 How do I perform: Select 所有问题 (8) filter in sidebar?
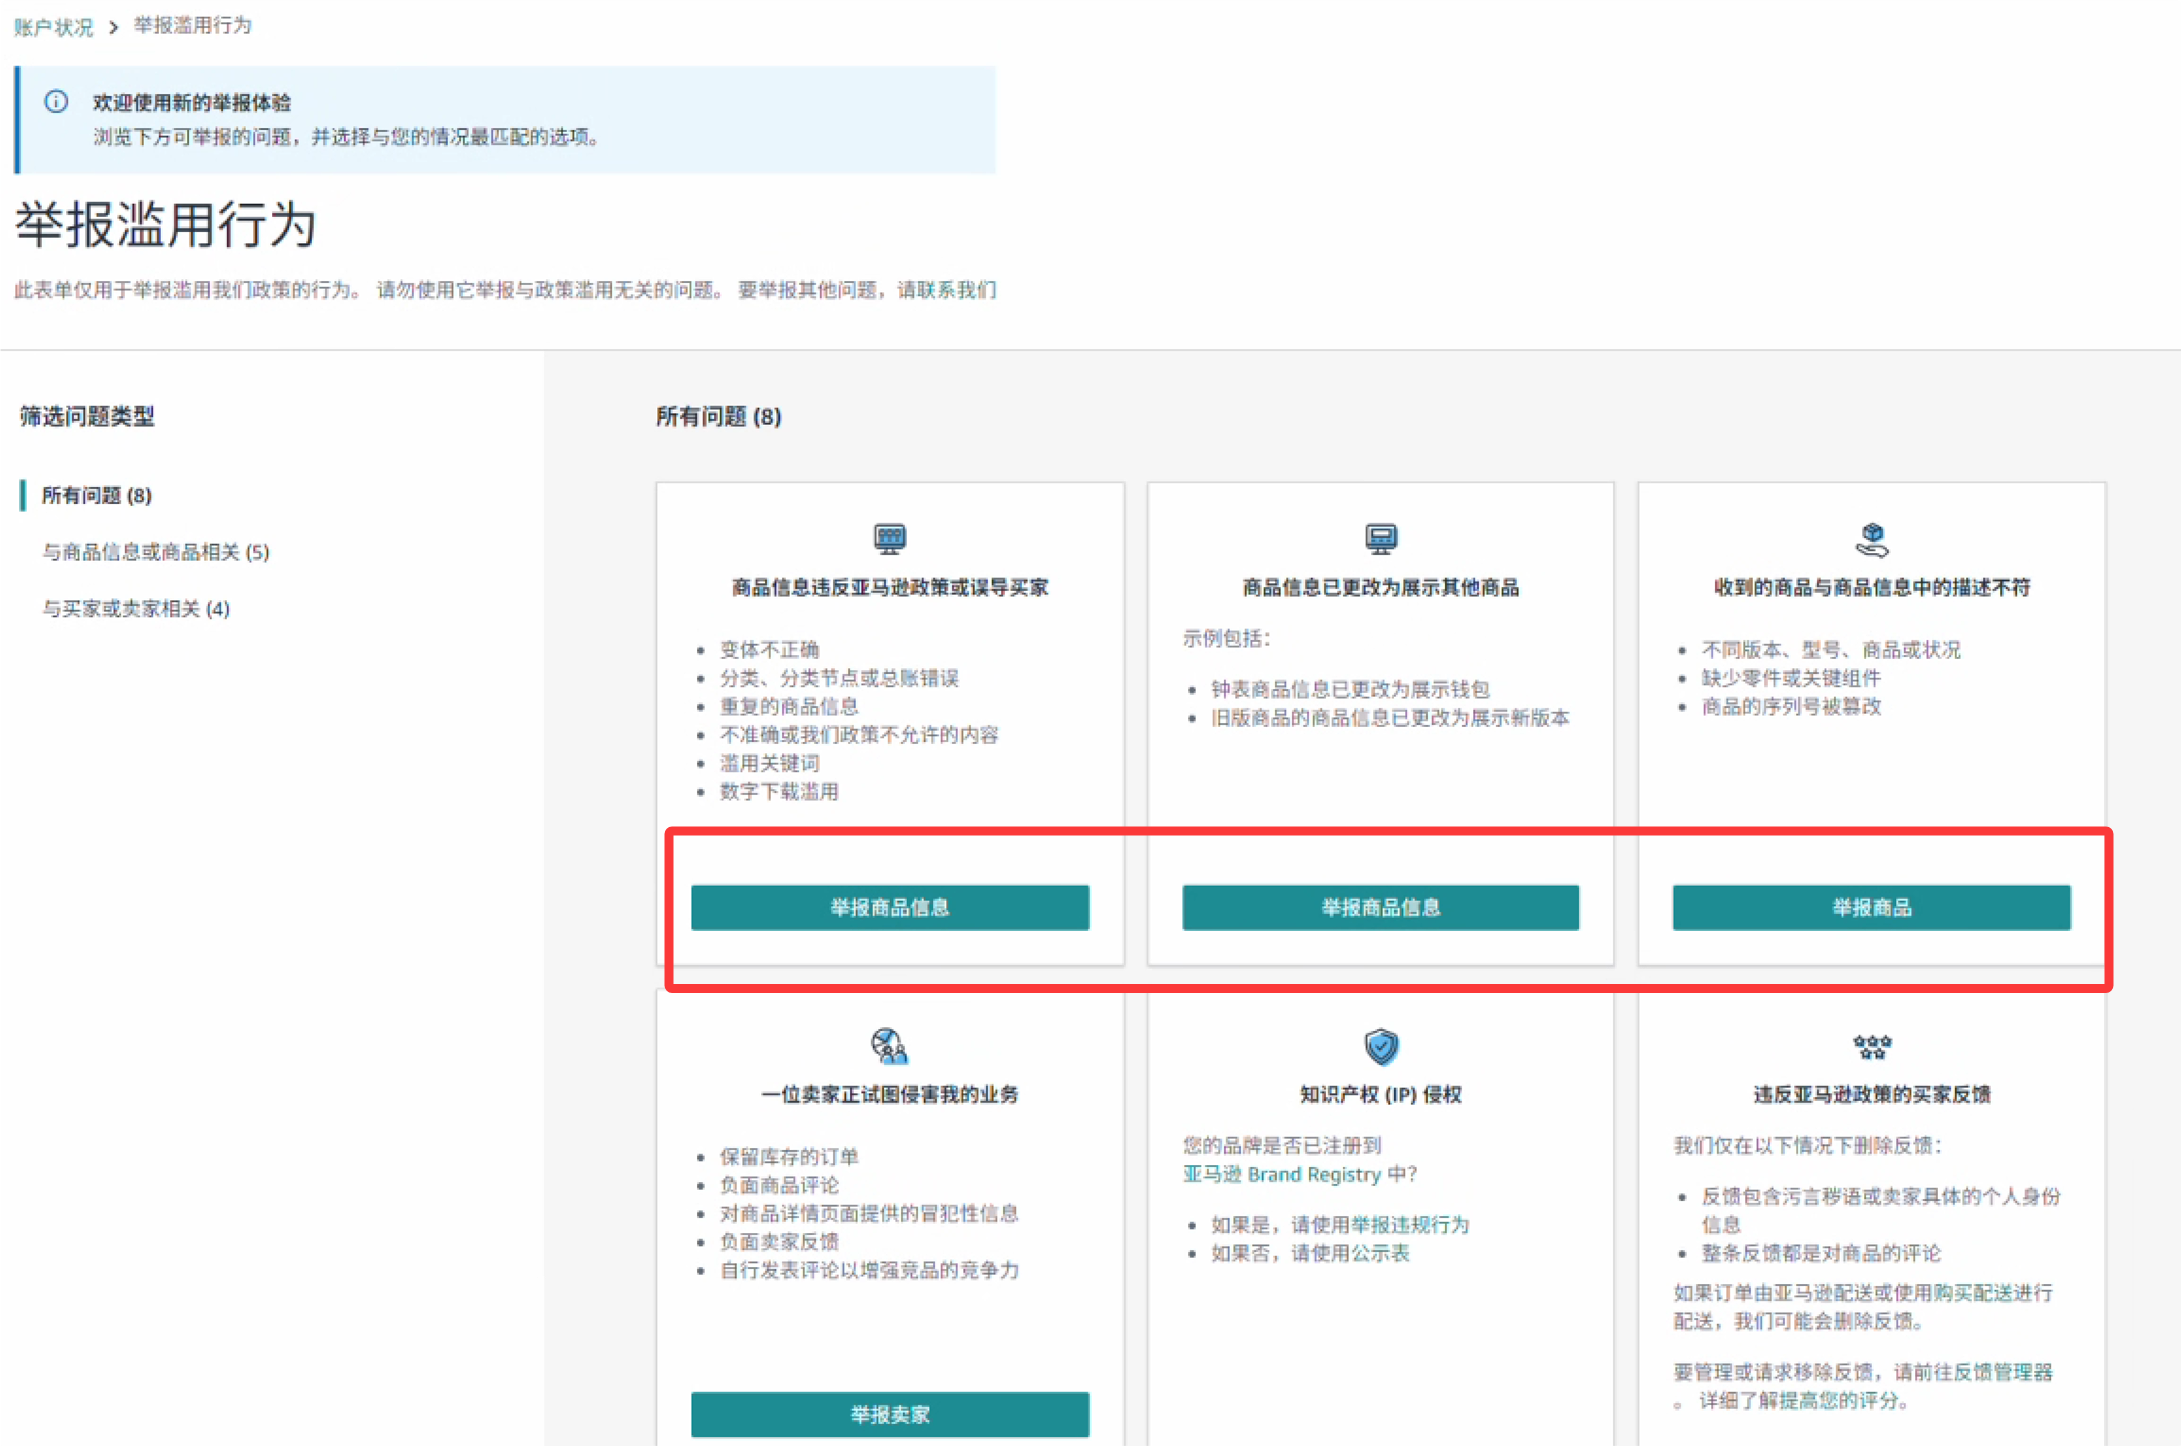[96, 495]
